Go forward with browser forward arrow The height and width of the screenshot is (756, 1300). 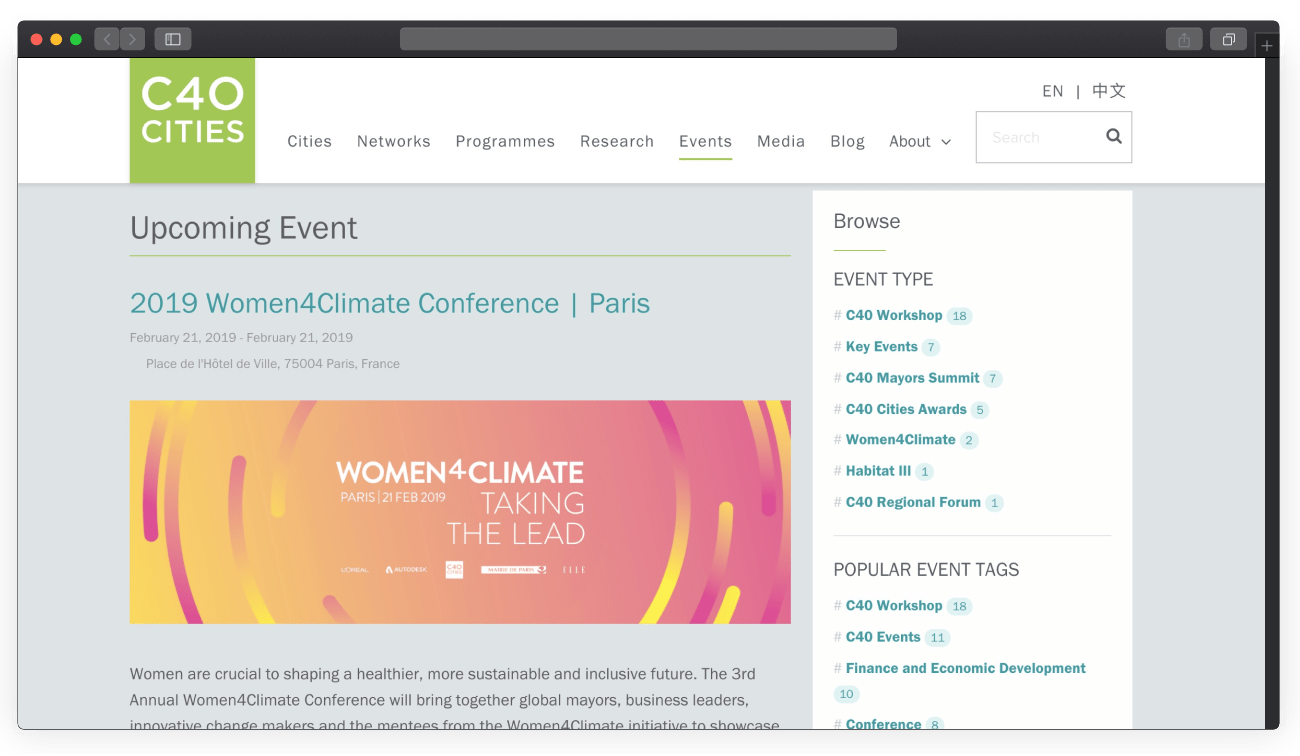(133, 39)
